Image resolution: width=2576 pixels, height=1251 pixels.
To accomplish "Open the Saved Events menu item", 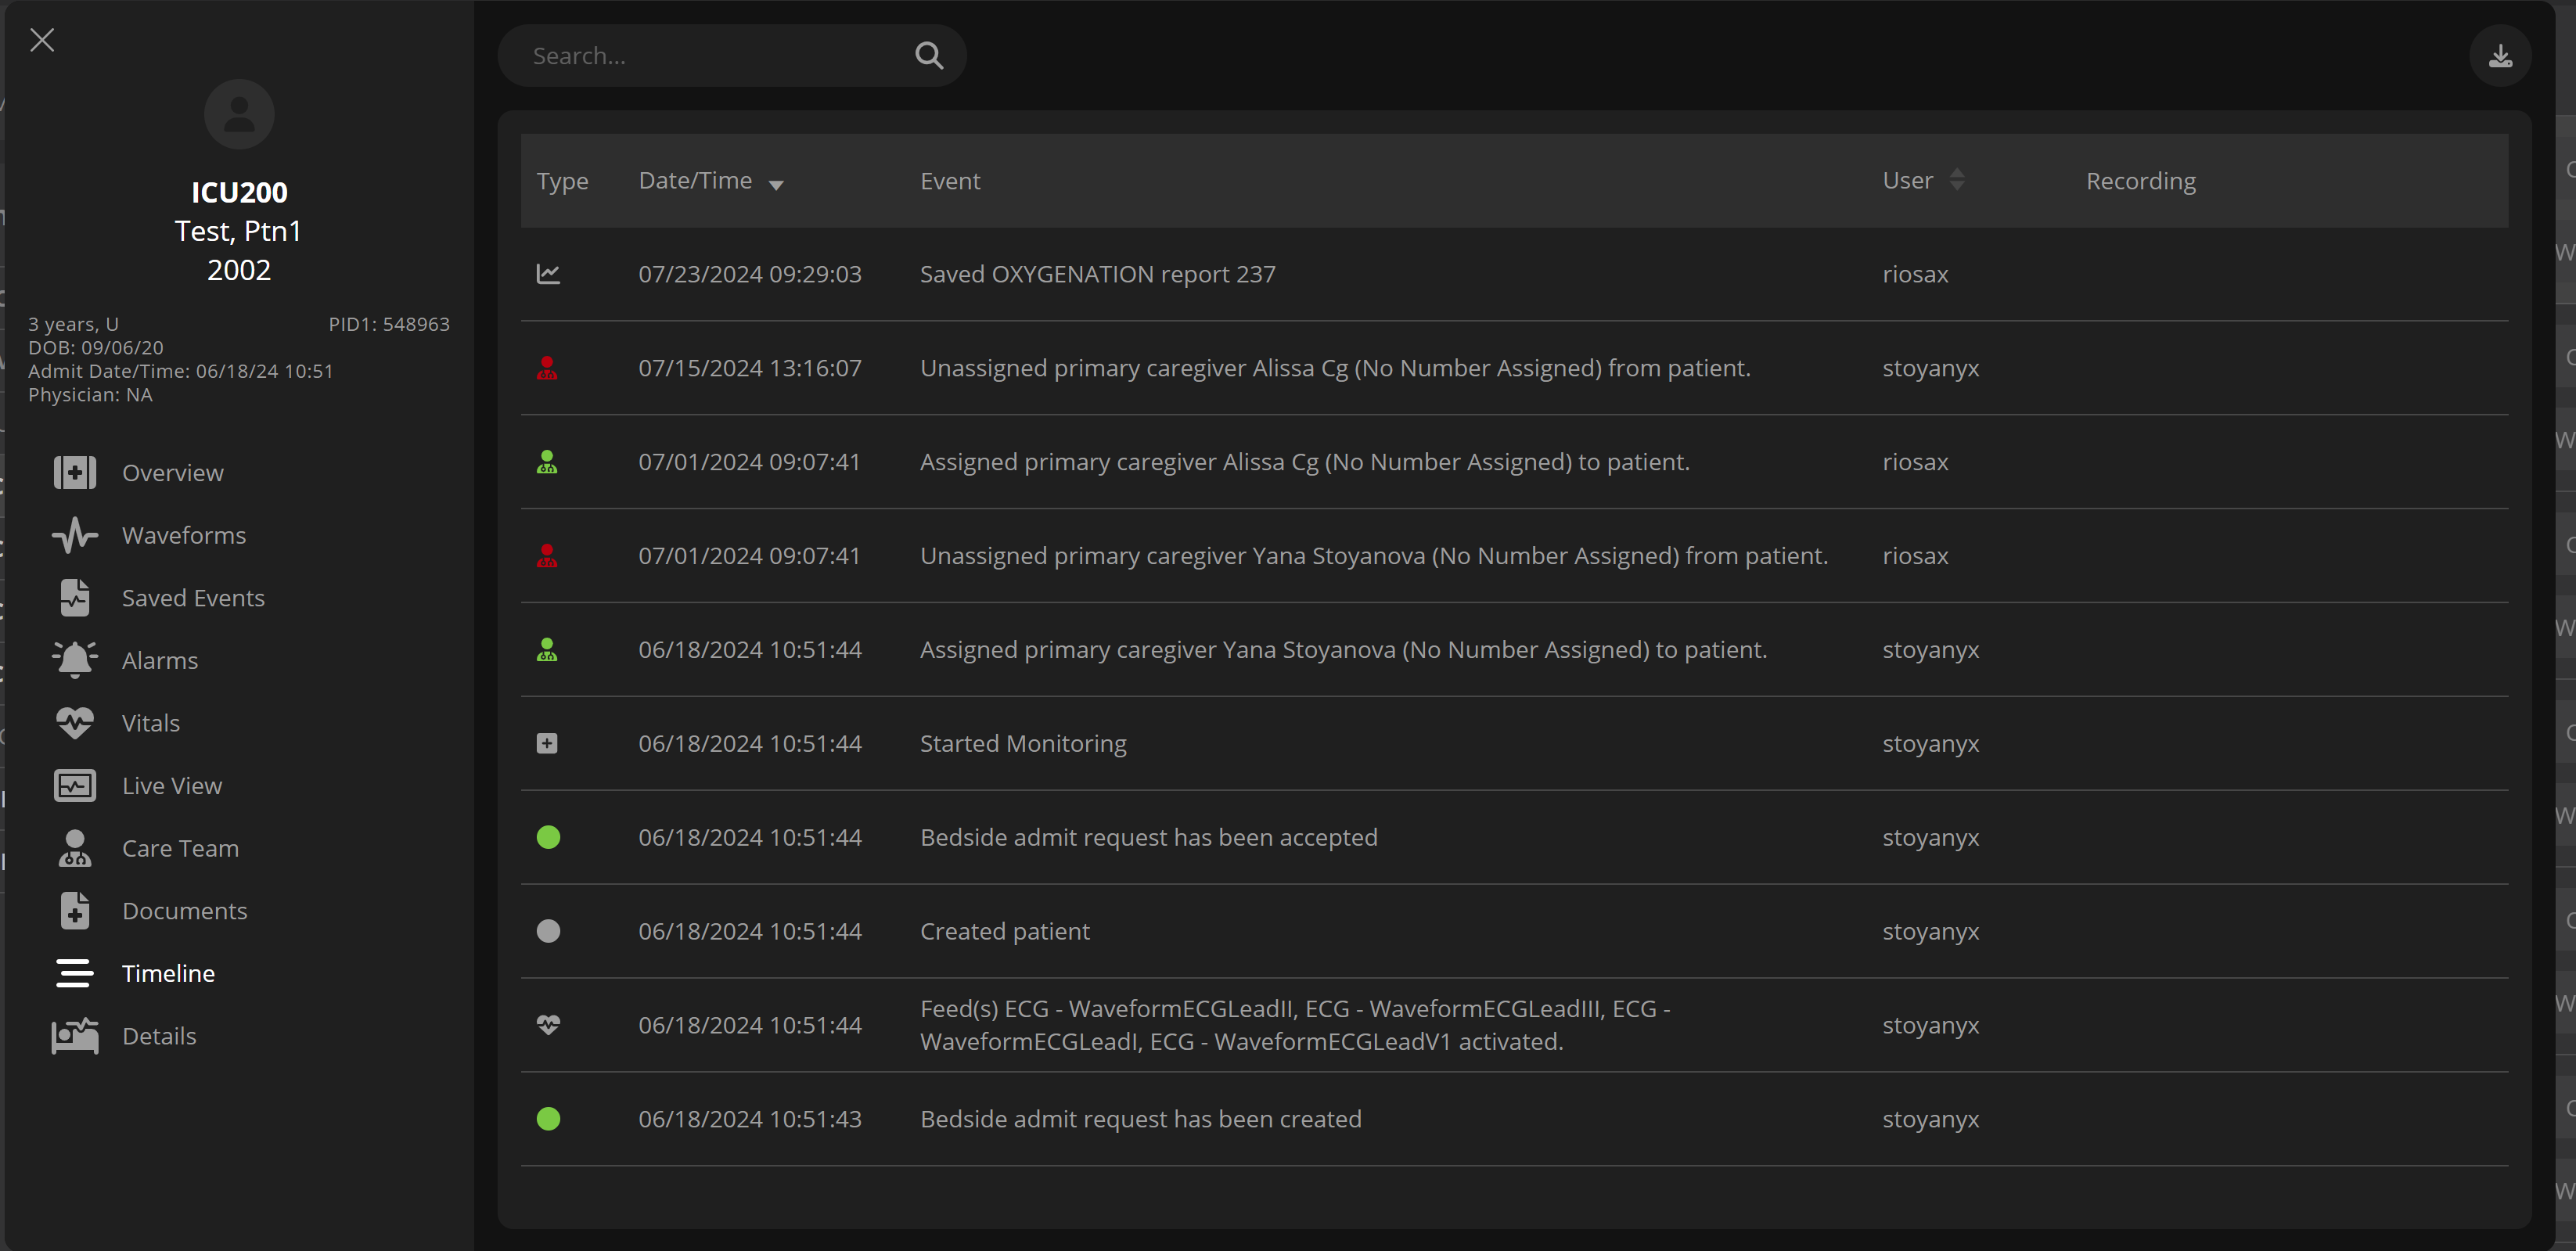I will click(193, 598).
